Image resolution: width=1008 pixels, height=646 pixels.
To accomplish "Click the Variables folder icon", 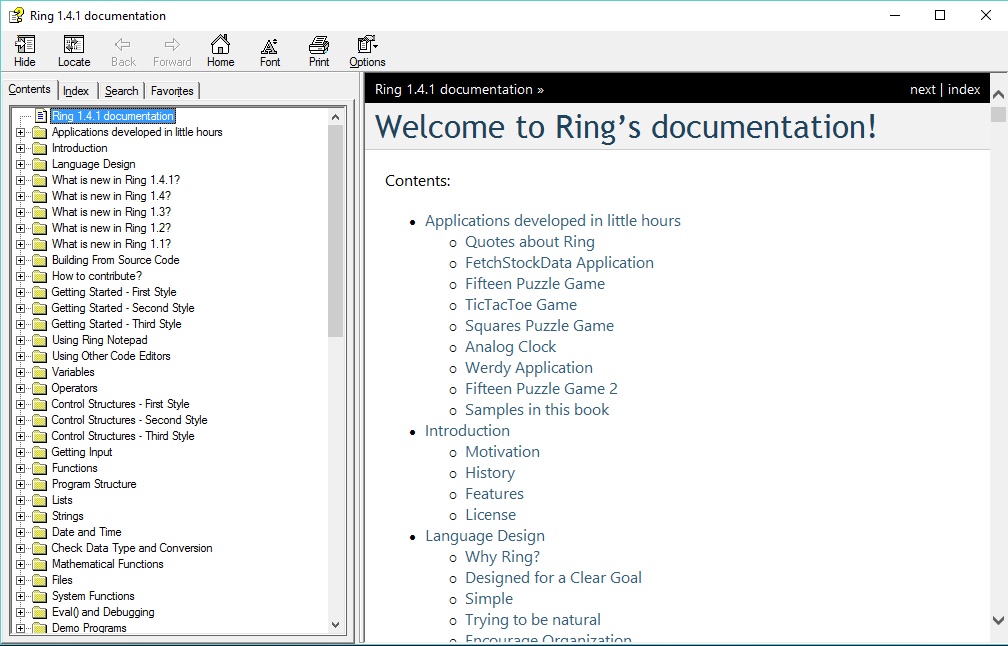I will coord(40,372).
